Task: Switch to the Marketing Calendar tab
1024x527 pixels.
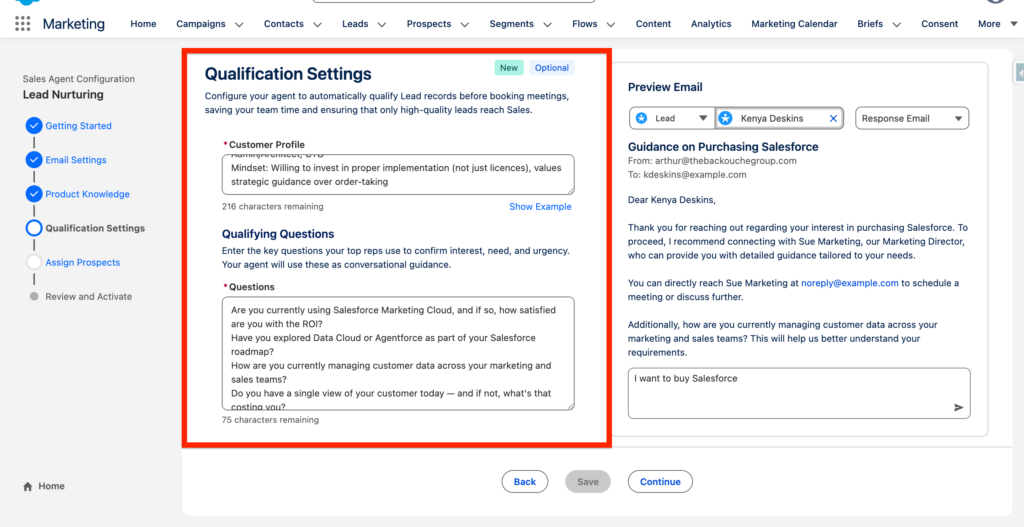Action: point(794,24)
